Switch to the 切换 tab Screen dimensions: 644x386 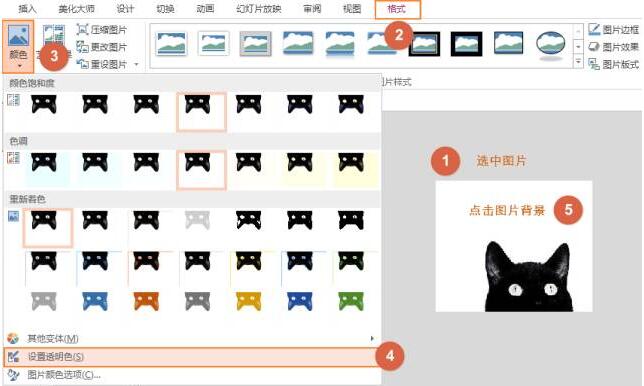click(165, 9)
